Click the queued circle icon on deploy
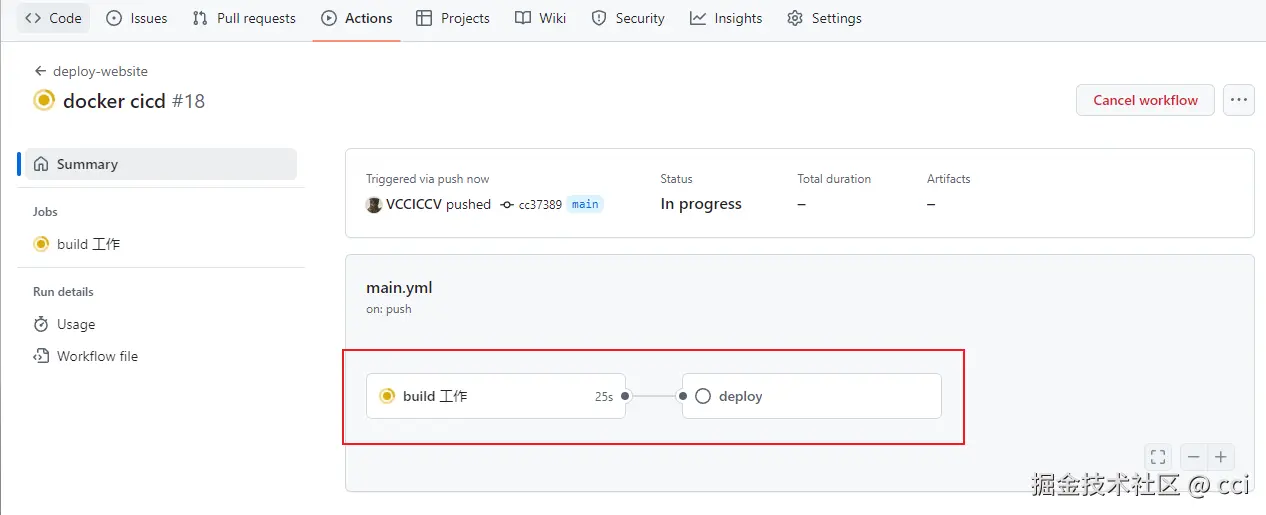This screenshot has height=515, width=1266. pos(703,396)
